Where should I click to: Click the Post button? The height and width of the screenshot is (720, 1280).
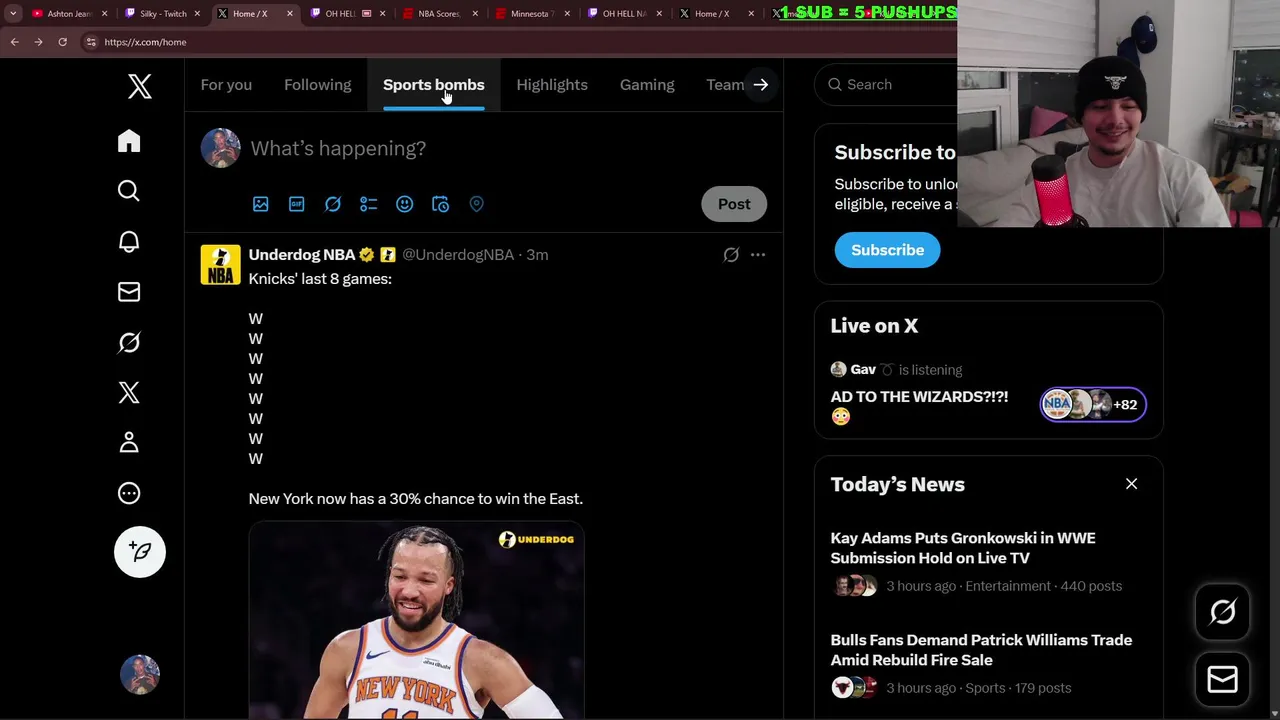coord(734,204)
